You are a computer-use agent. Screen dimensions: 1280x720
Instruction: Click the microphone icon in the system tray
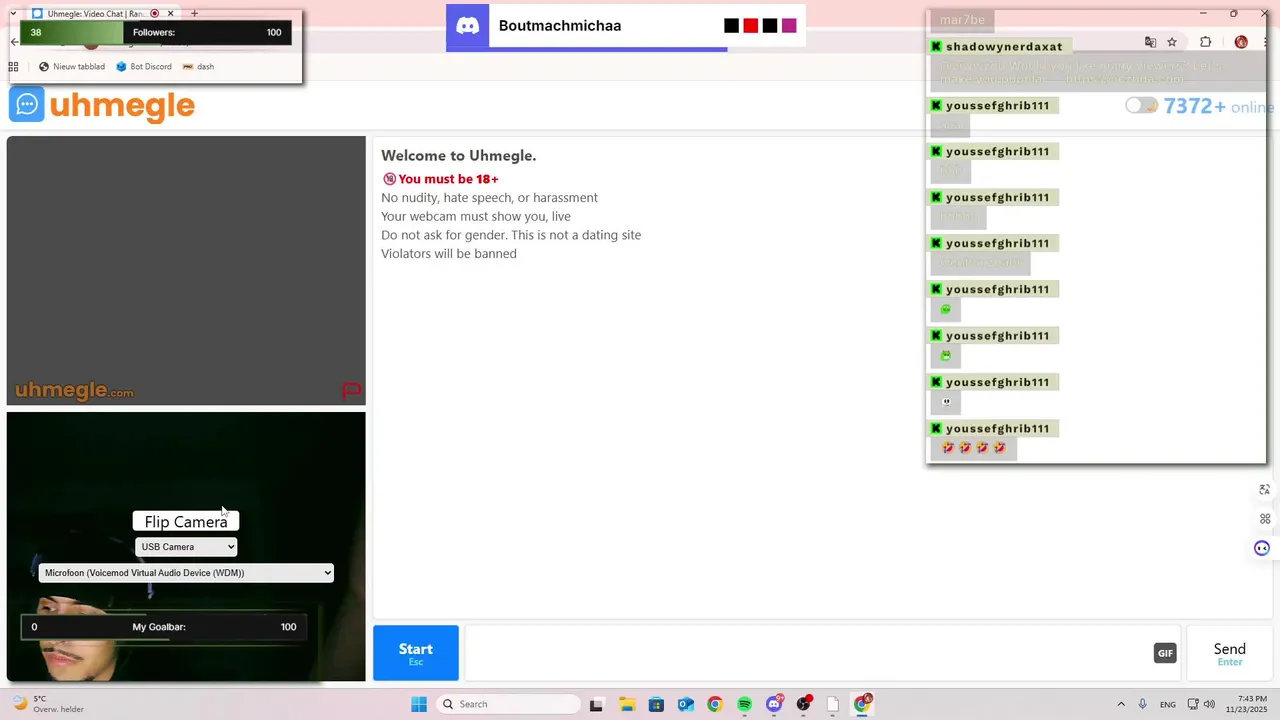click(x=1142, y=704)
